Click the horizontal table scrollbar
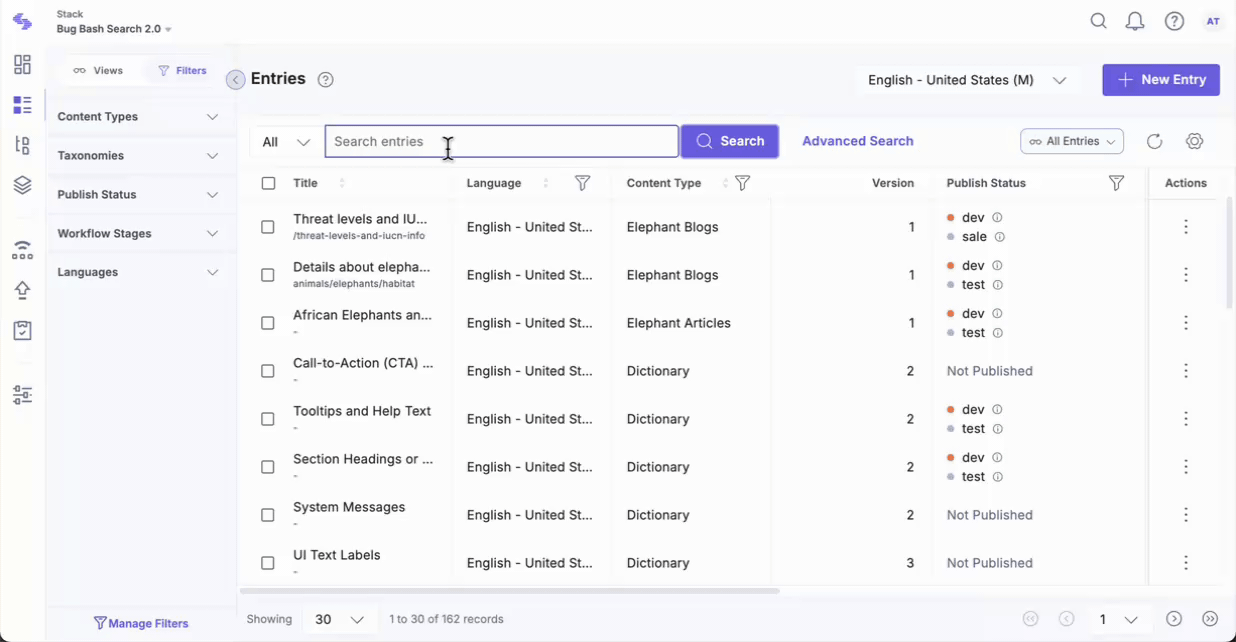The image size is (1236, 642). click(x=510, y=591)
